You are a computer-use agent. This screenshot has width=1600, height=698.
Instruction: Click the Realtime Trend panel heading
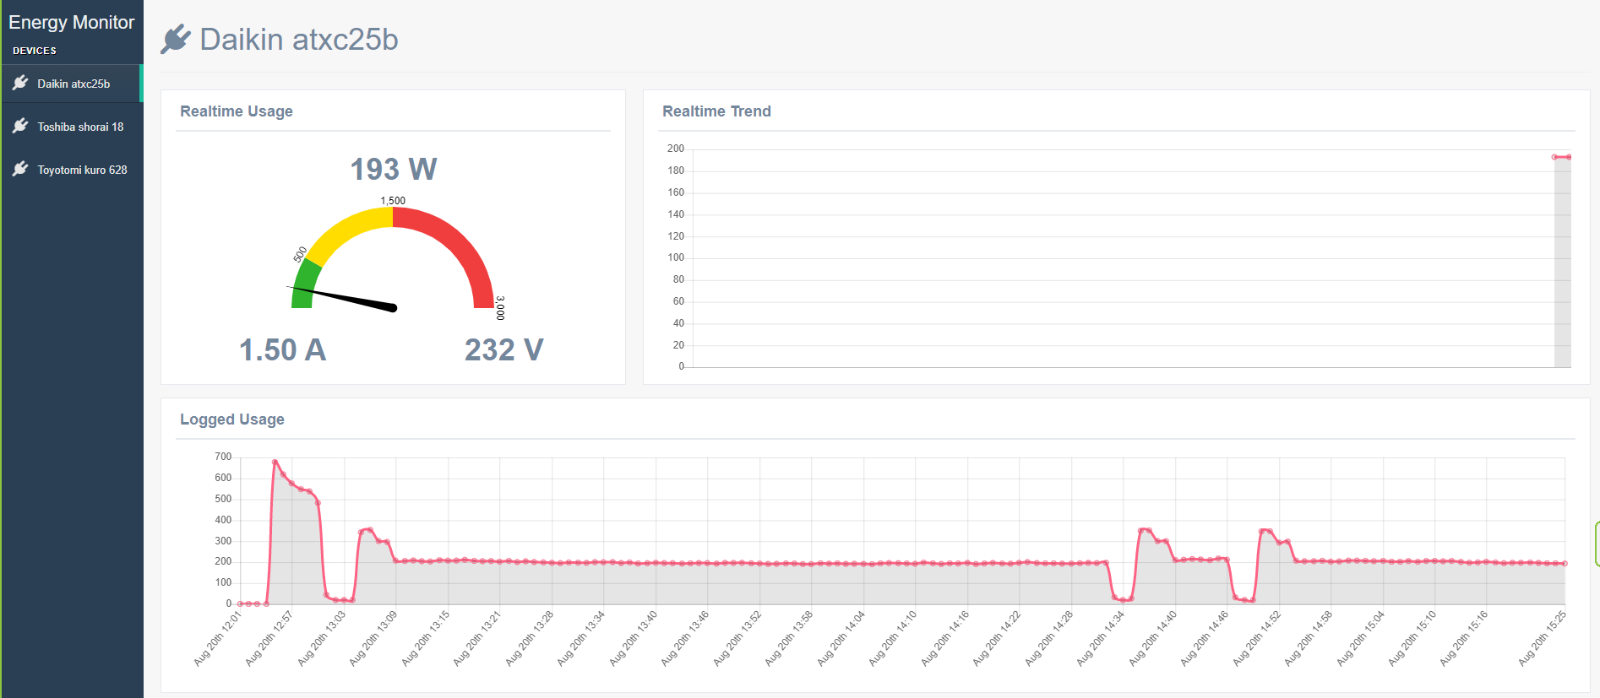click(x=716, y=111)
